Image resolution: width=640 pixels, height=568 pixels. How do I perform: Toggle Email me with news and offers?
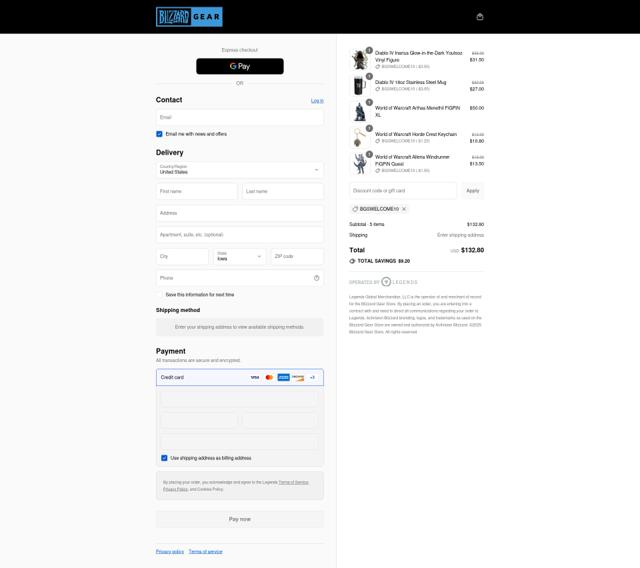159,134
